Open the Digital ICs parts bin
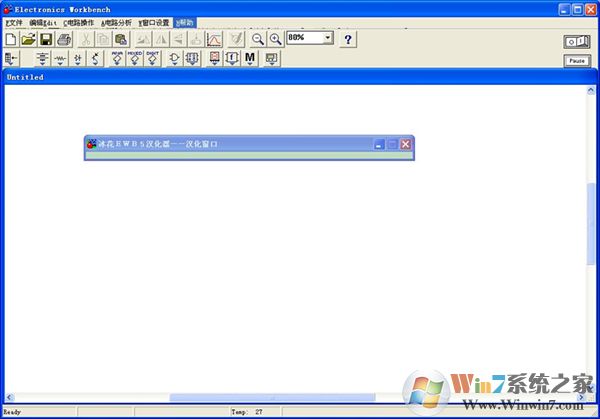 [x=152, y=59]
